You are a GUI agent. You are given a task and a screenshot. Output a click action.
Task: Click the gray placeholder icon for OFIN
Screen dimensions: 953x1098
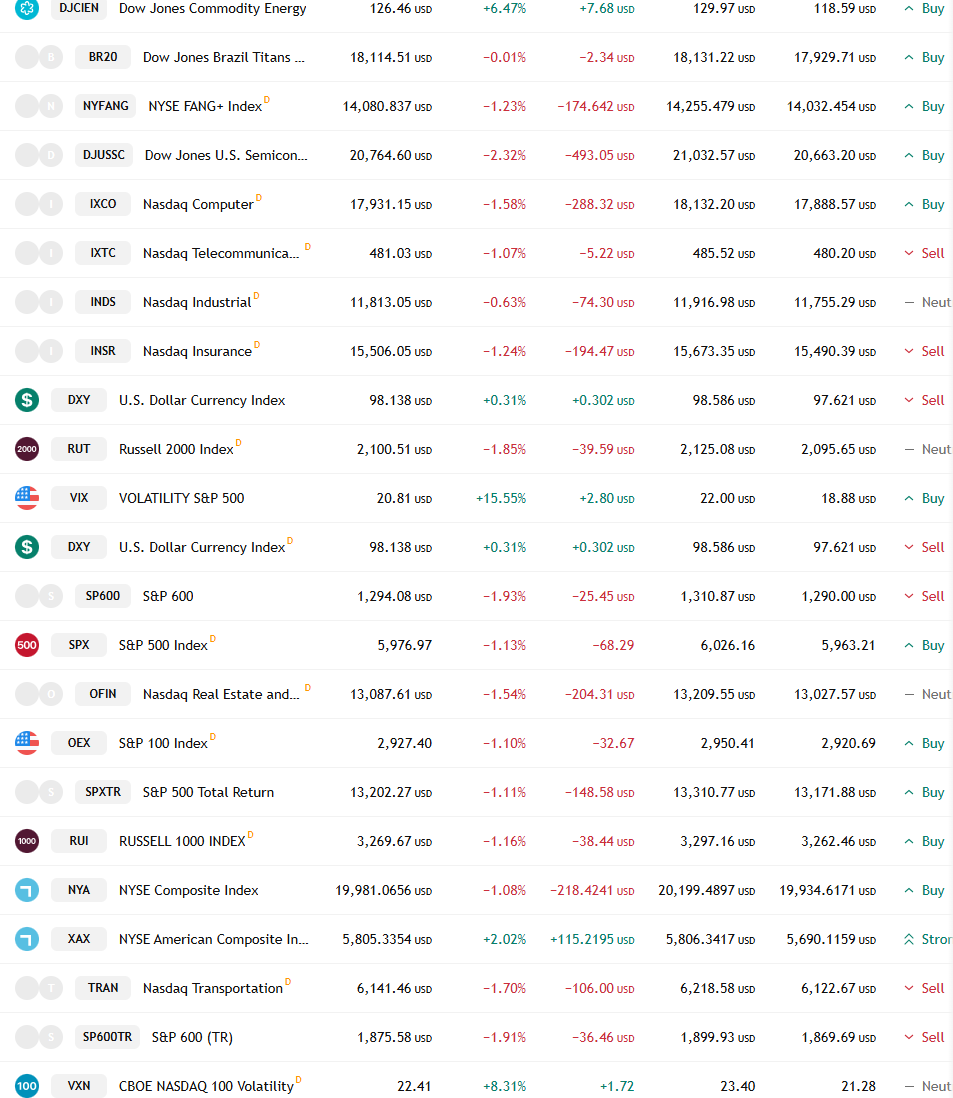tap(39, 694)
